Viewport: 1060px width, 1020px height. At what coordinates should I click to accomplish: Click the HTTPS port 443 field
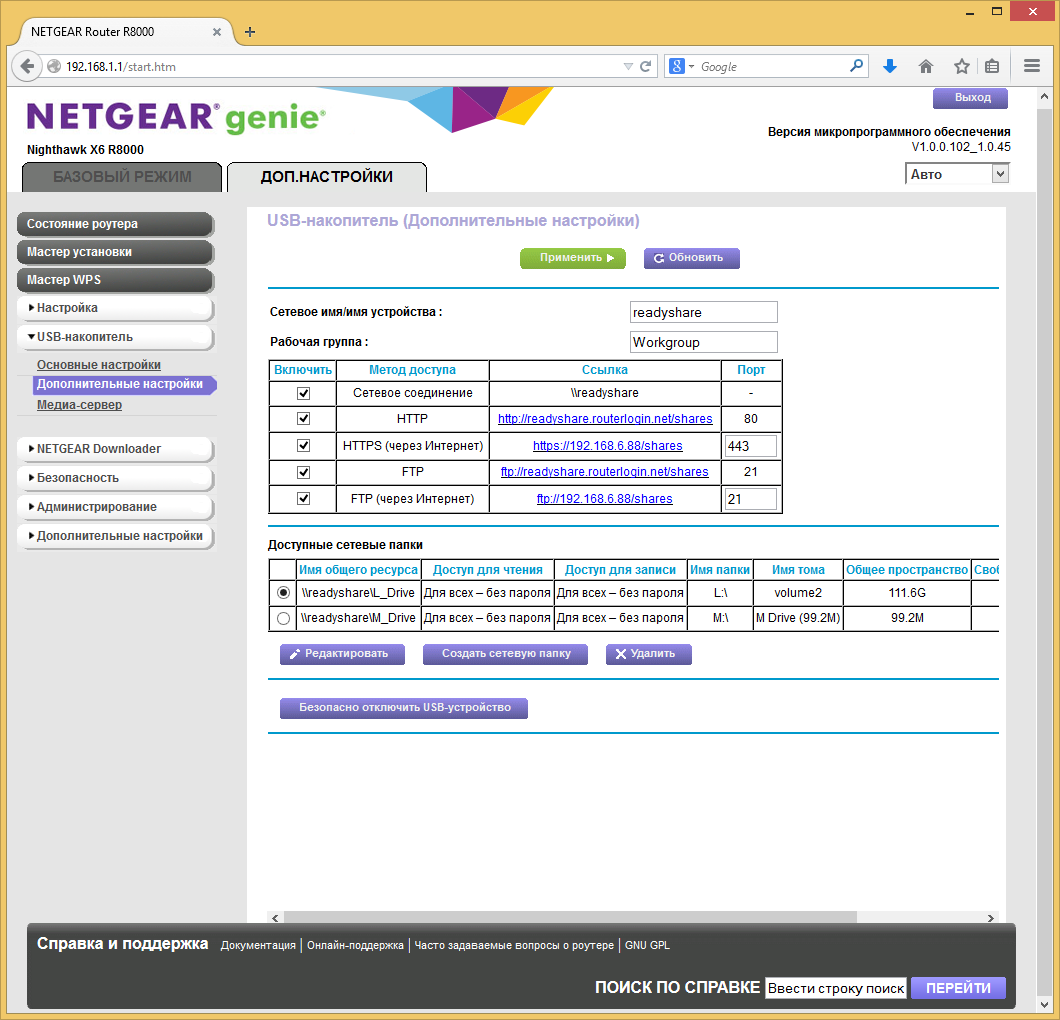(750, 446)
